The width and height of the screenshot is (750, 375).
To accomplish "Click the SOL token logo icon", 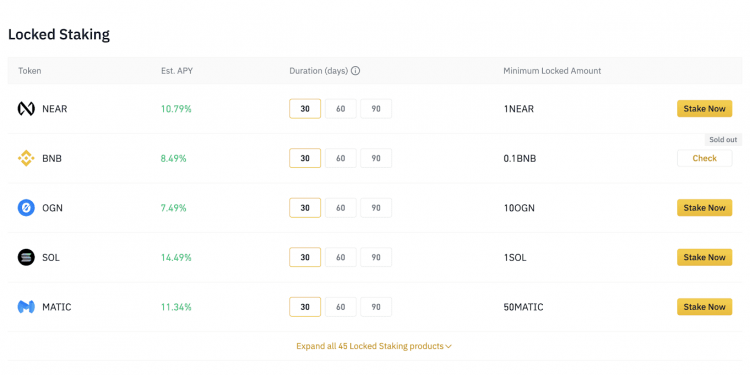I will pyautogui.click(x=26, y=257).
